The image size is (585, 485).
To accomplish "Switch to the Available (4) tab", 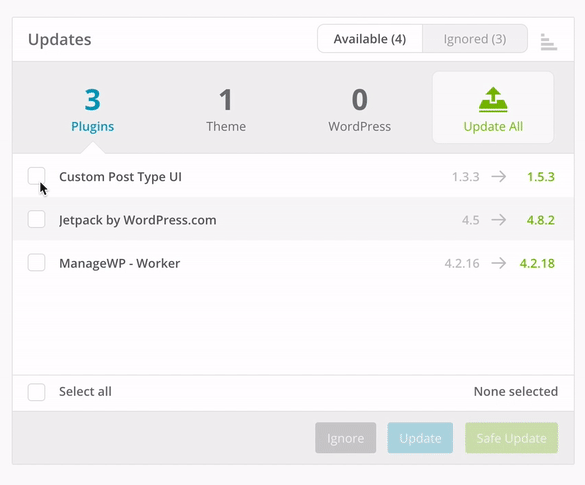I will point(370,39).
